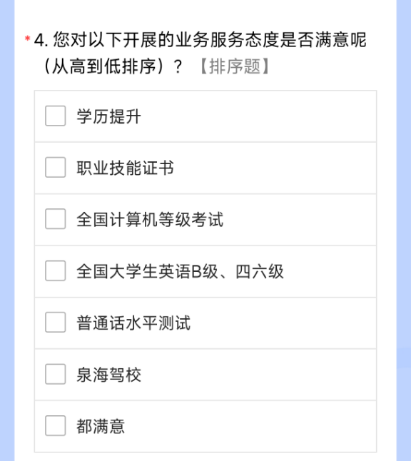This screenshot has width=412, height=462.
Task: Click the question 4 title text
Action: [200, 53]
